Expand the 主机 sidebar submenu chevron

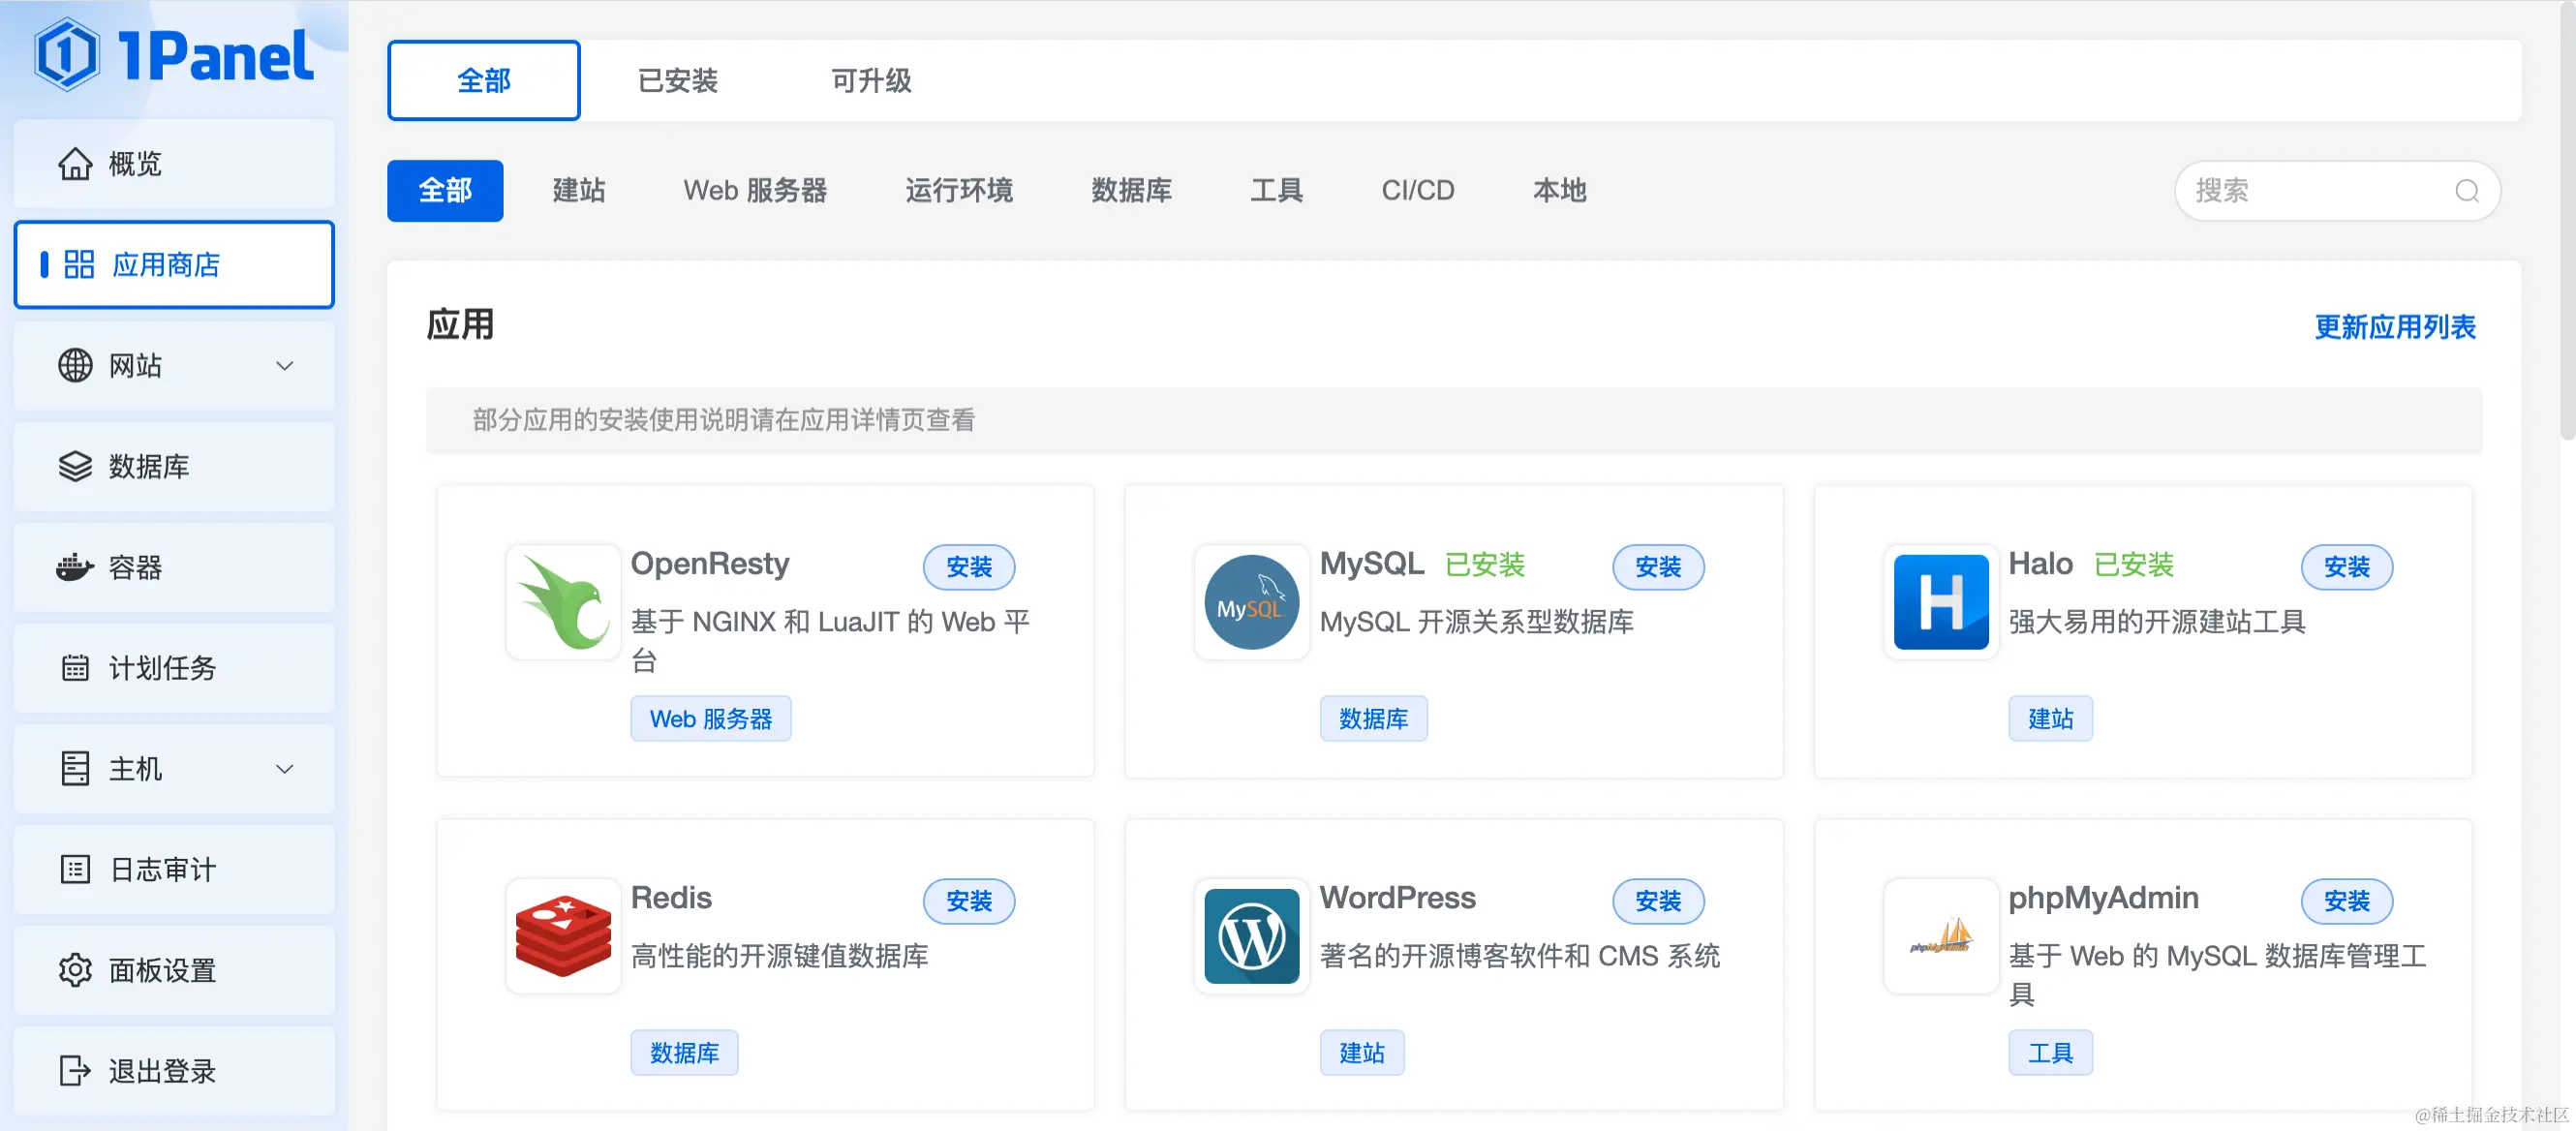285,769
